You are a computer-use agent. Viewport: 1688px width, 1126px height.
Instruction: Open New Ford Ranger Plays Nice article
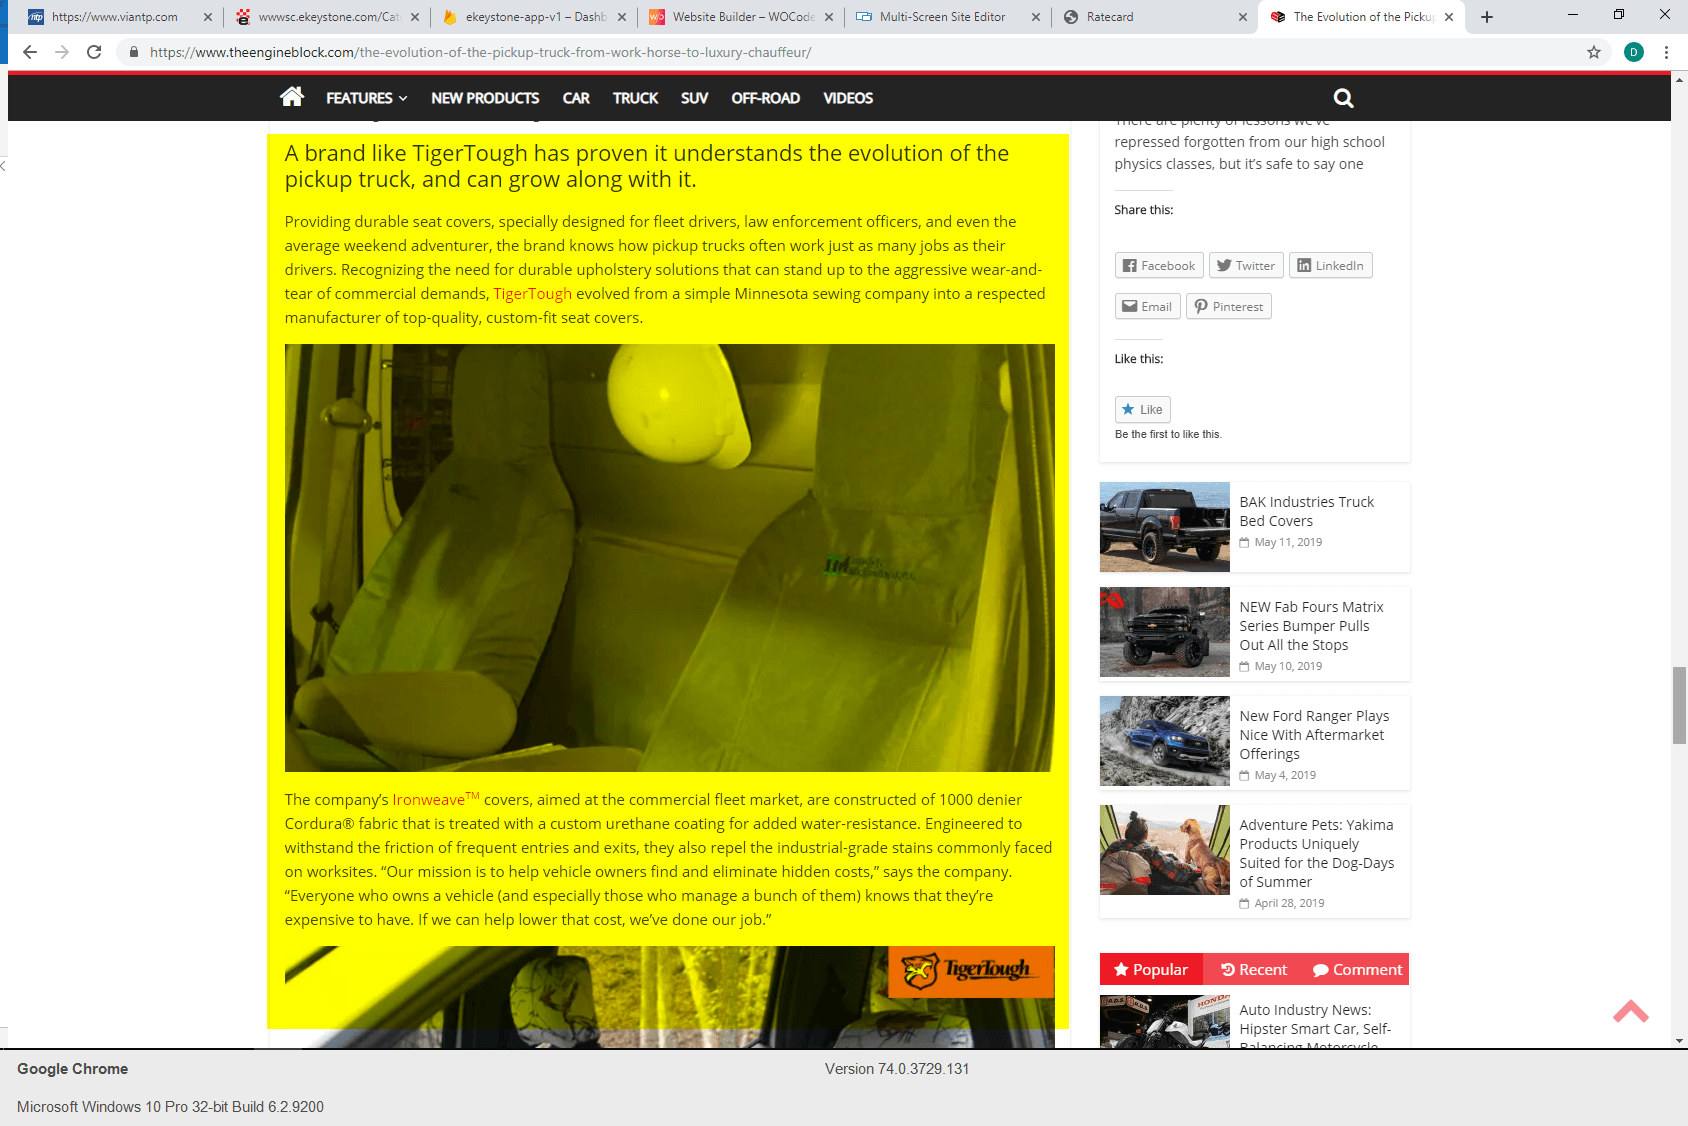(x=1314, y=735)
